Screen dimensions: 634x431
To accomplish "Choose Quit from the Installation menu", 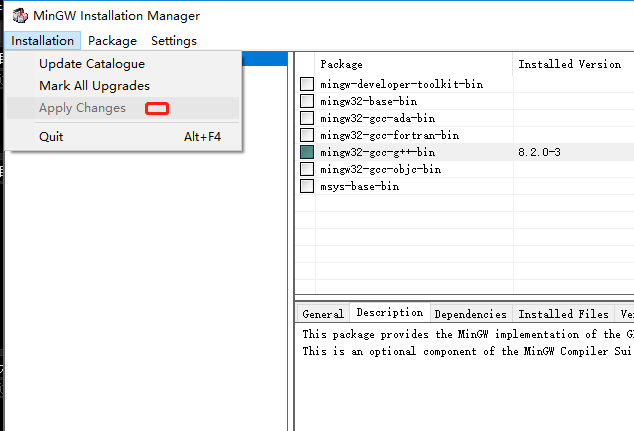I will point(123,137).
